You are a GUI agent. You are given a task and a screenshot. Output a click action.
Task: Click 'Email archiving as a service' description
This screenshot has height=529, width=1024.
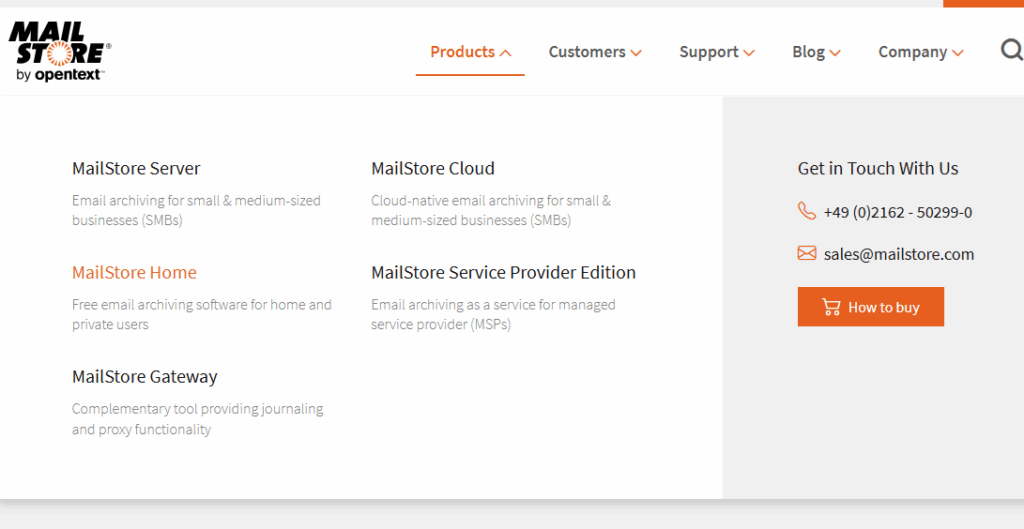click(493, 314)
